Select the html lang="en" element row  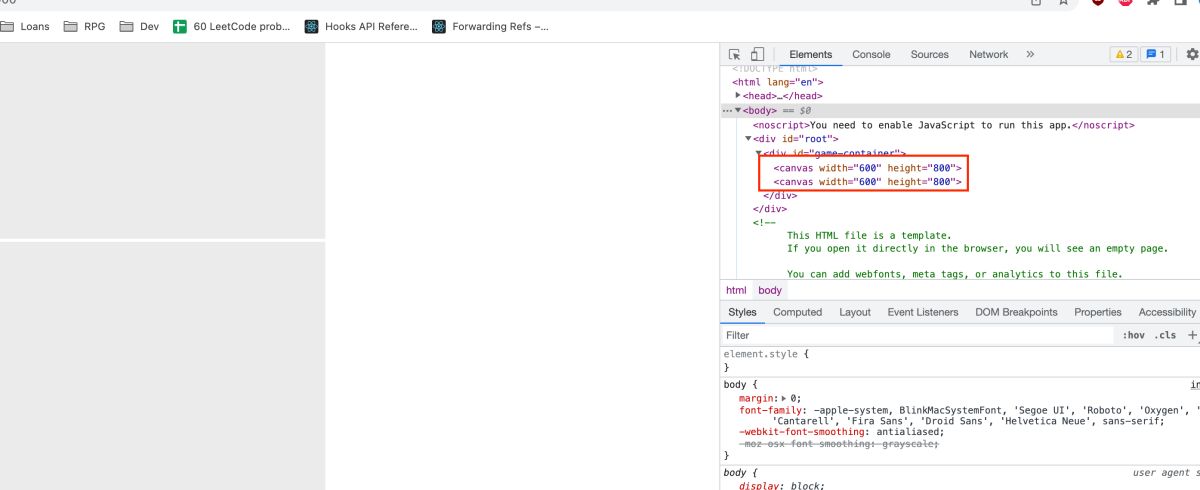click(x=778, y=82)
